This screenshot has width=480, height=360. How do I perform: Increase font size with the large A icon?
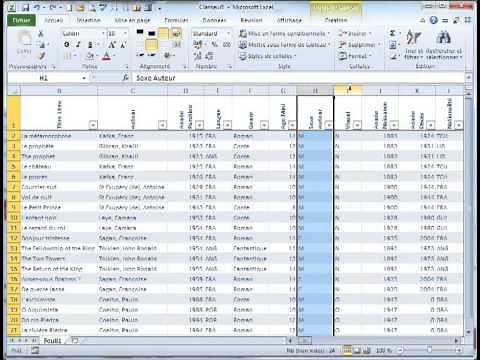pyautogui.click(x=112, y=44)
